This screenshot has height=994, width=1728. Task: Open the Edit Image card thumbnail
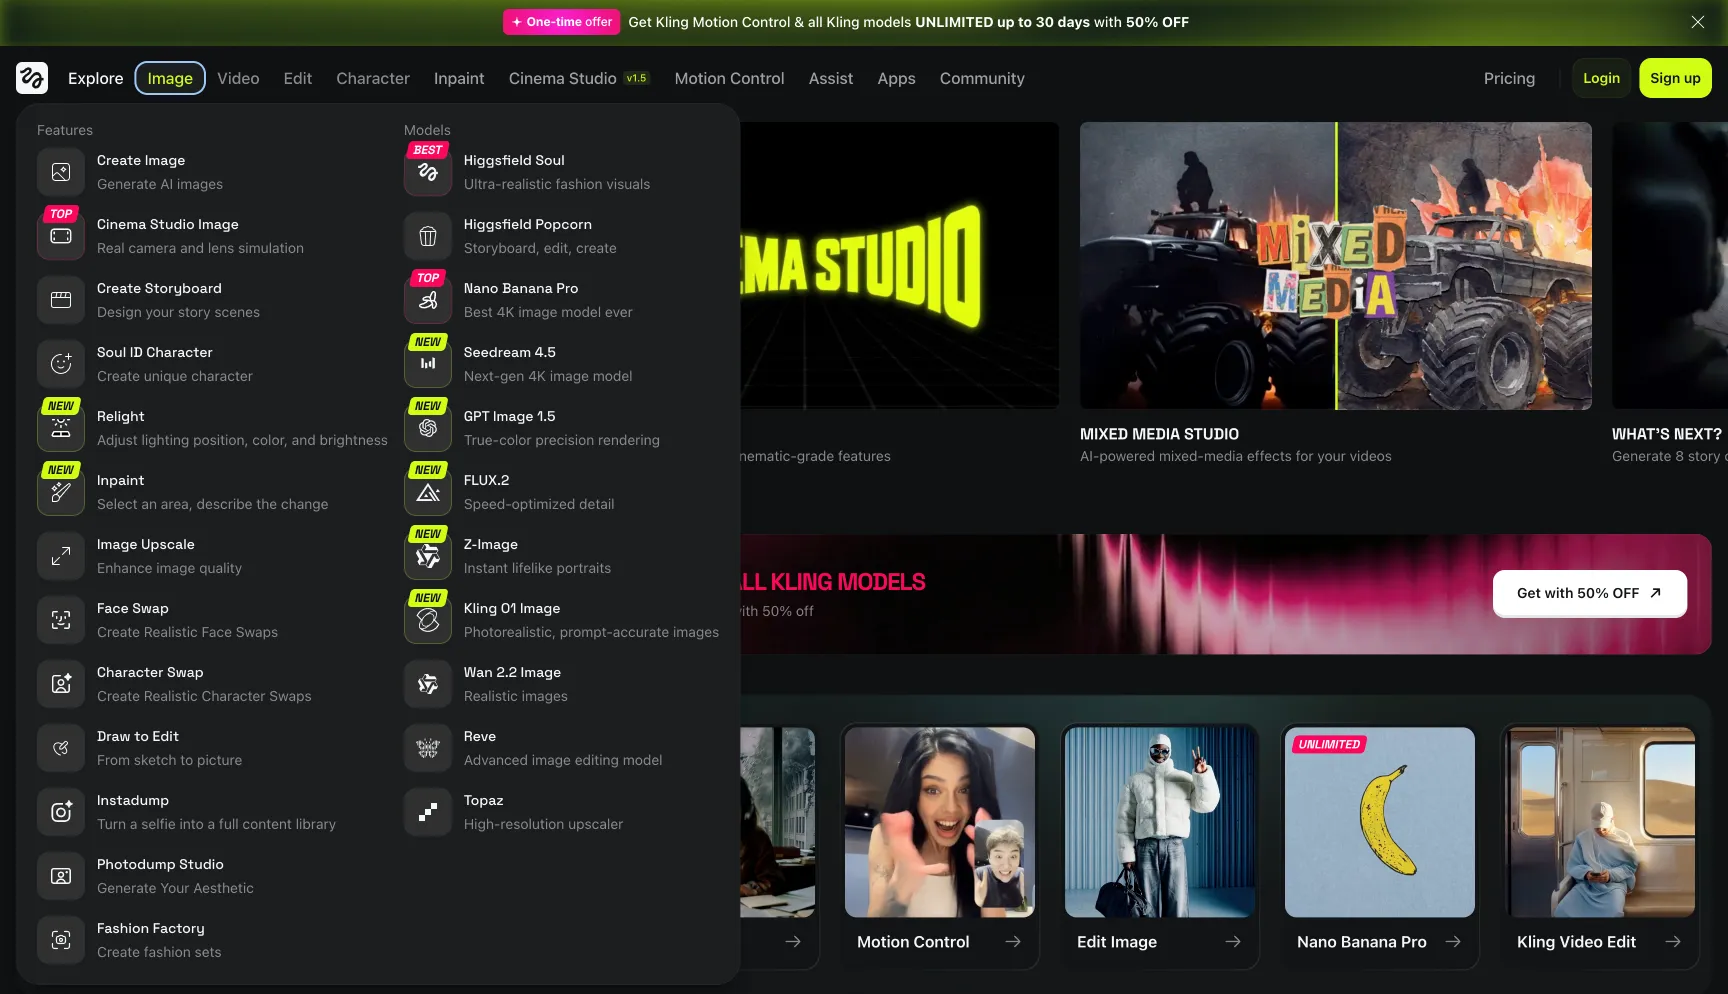point(1160,822)
